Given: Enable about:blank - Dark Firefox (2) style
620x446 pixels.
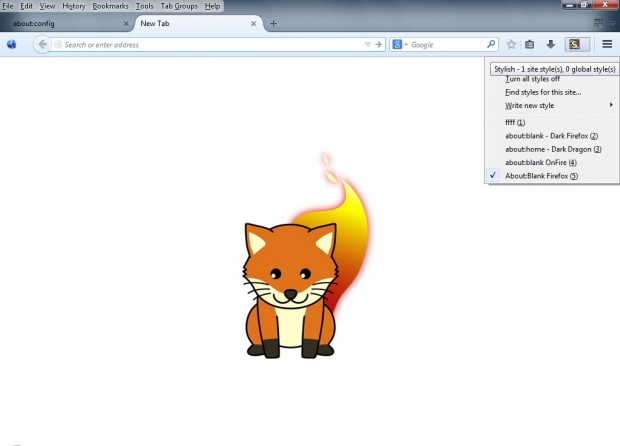Looking at the screenshot, I should tap(551, 136).
